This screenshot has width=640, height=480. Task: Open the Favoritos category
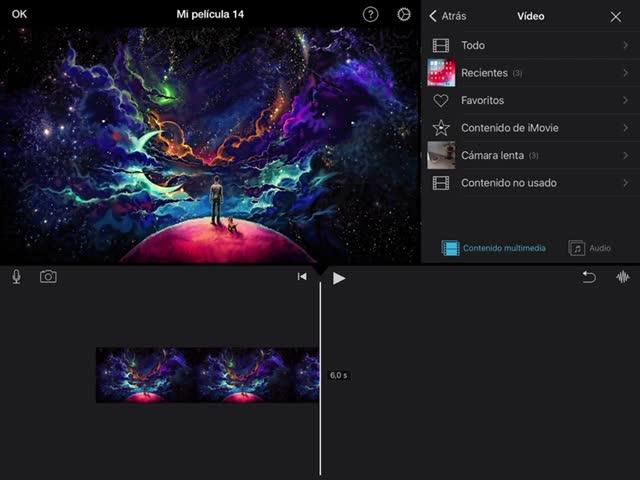tap(531, 100)
